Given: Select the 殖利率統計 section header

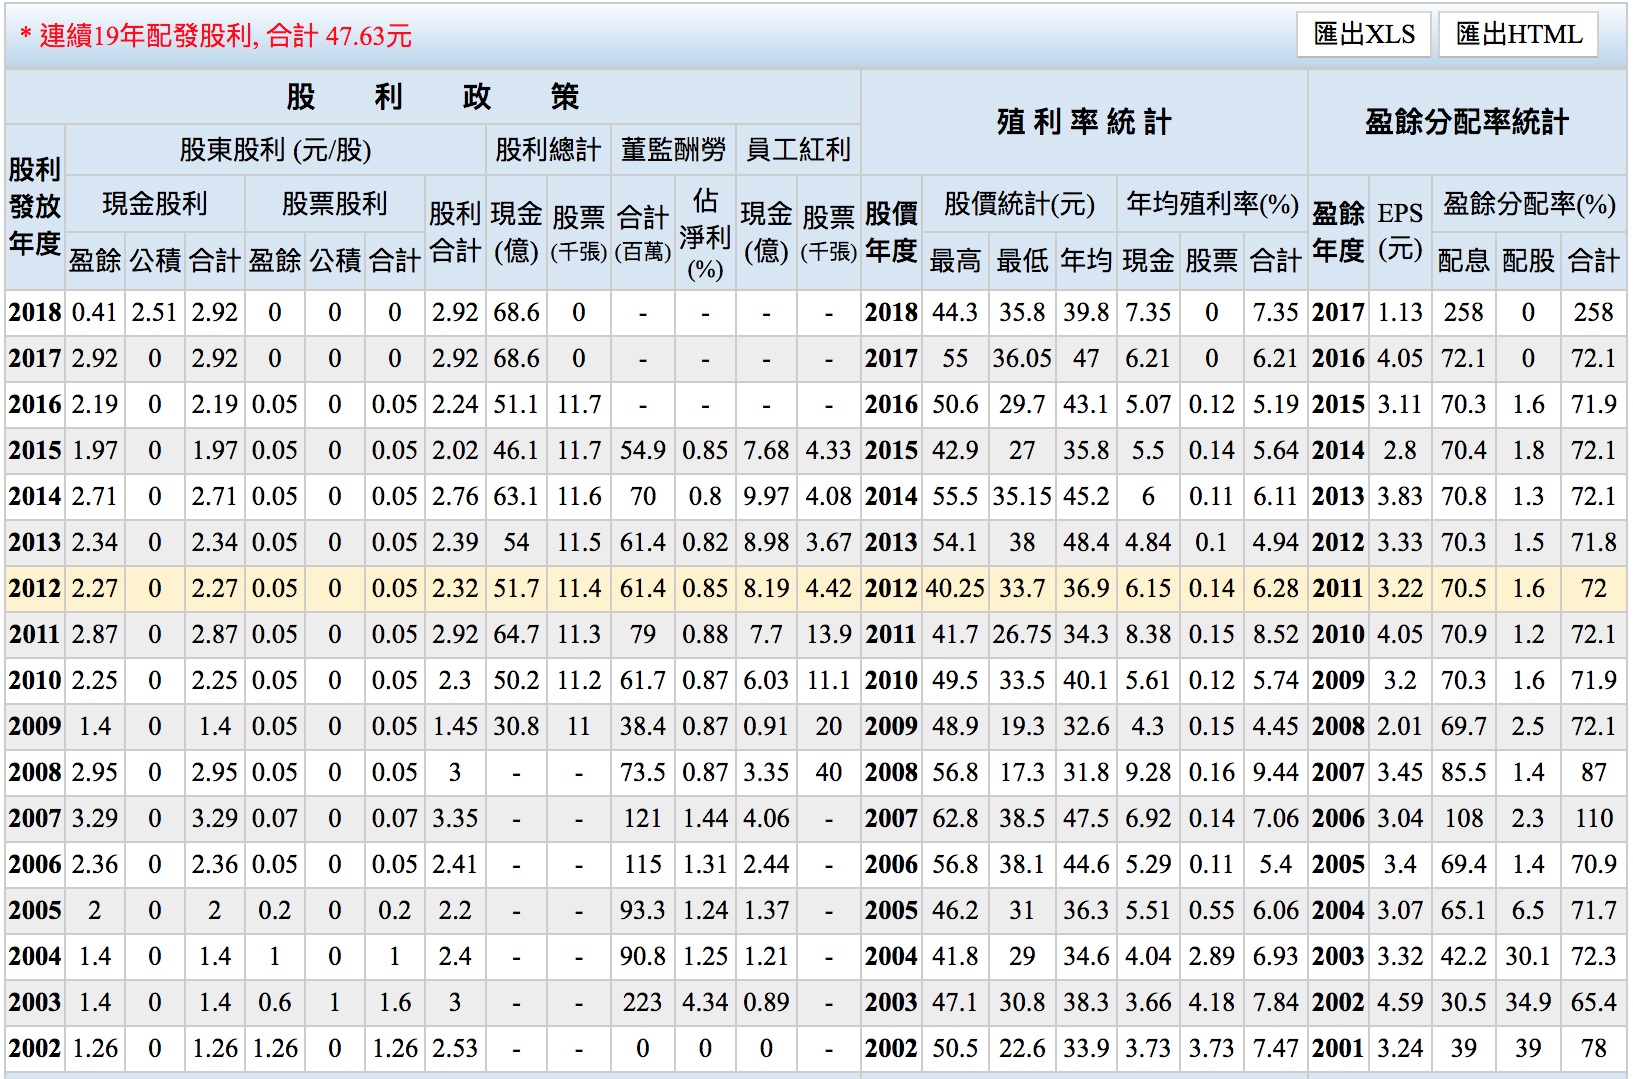Looking at the screenshot, I should tap(1083, 122).
